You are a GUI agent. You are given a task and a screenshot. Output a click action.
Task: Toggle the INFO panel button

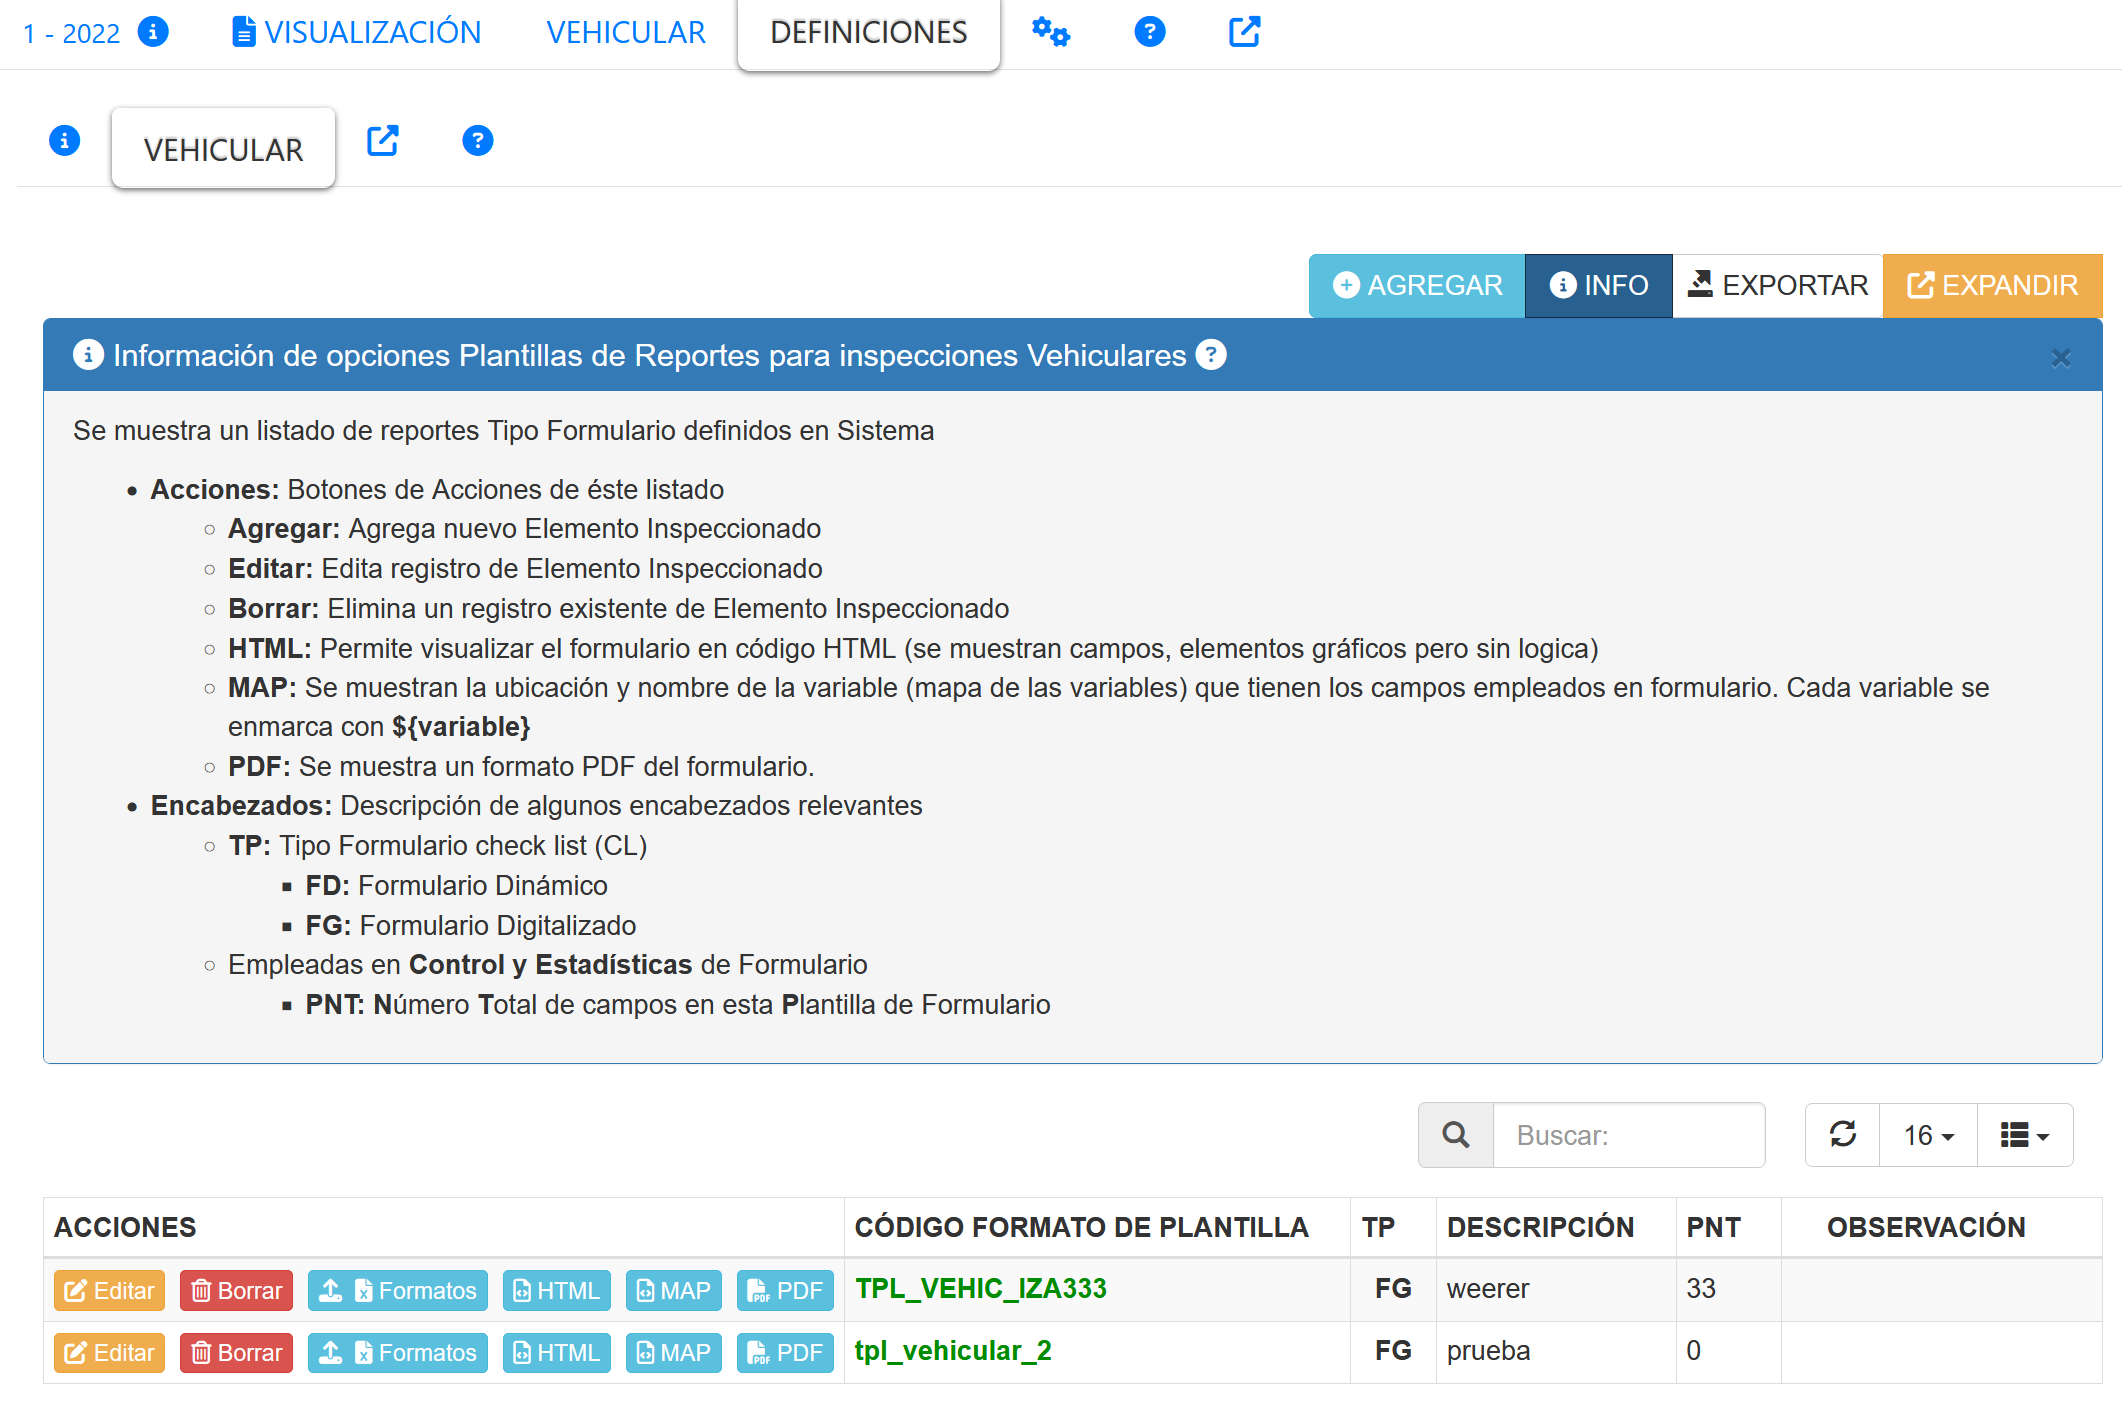[1598, 286]
